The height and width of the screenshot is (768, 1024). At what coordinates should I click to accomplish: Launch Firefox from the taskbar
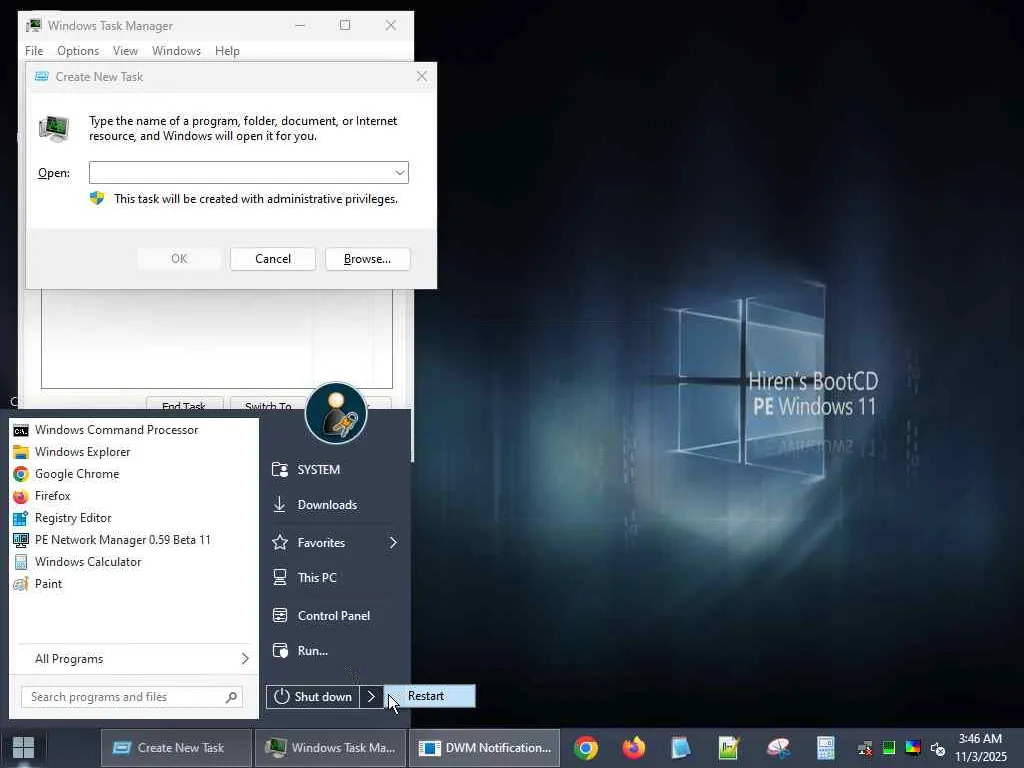[x=633, y=748]
